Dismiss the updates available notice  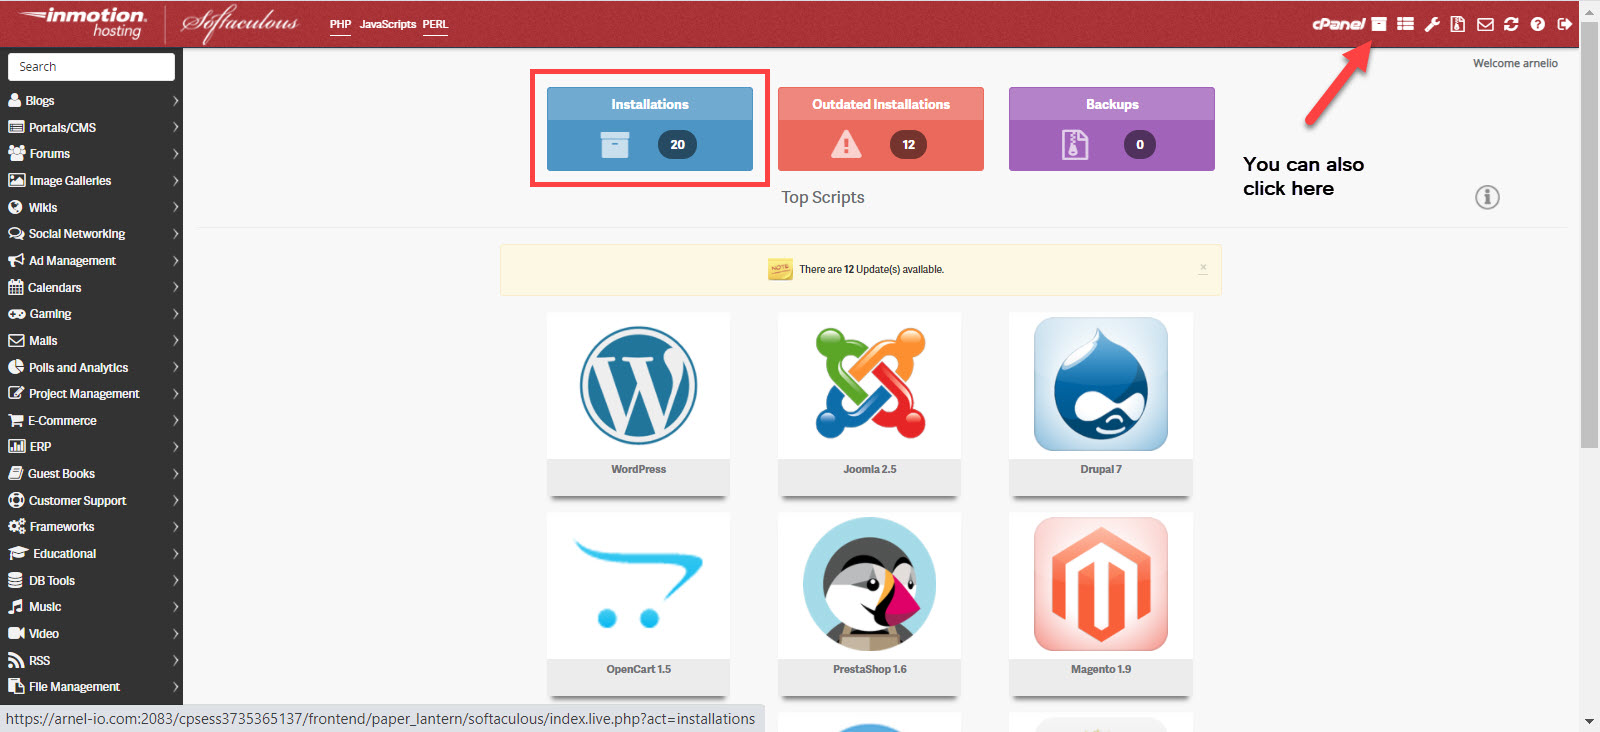click(1203, 268)
